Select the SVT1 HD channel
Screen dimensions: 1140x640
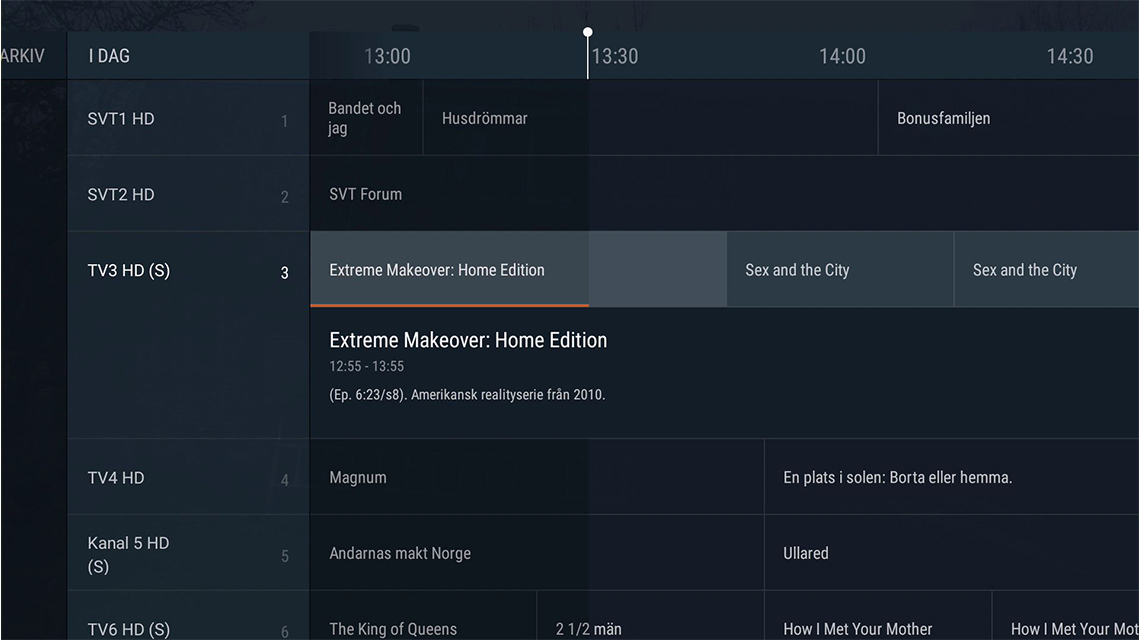point(188,119)
